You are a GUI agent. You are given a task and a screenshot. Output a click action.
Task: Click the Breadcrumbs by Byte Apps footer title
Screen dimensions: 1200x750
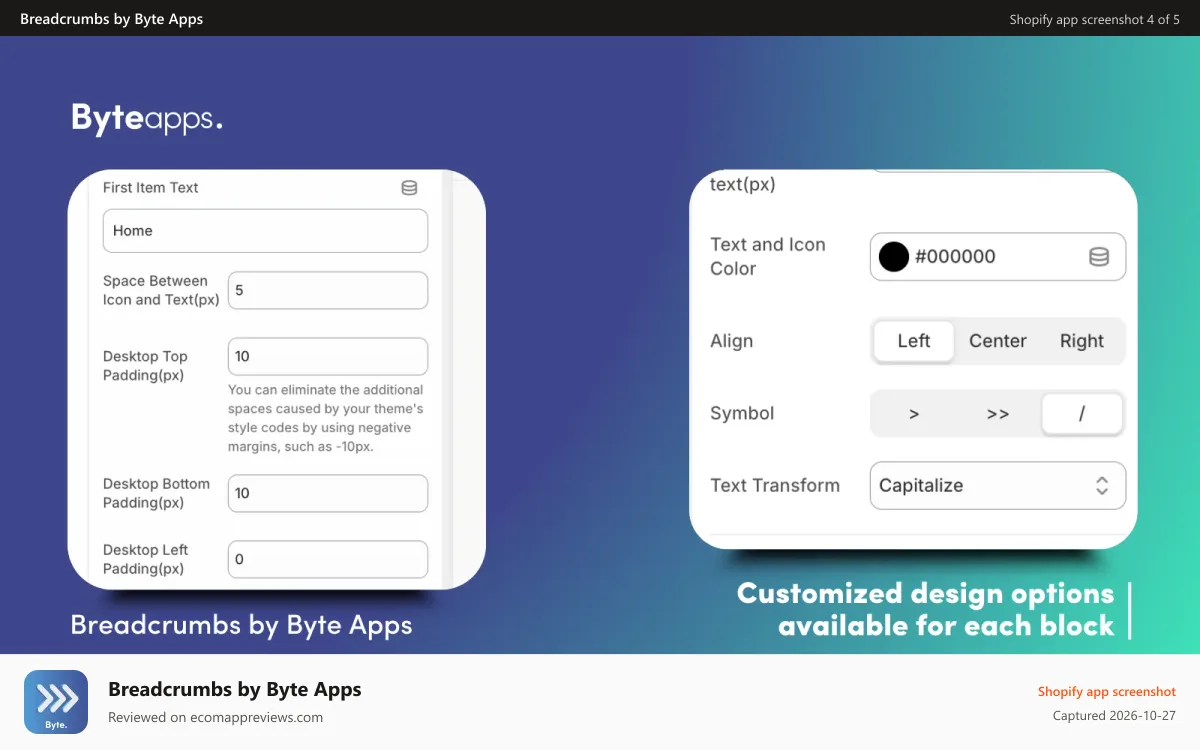pos(235,689)
